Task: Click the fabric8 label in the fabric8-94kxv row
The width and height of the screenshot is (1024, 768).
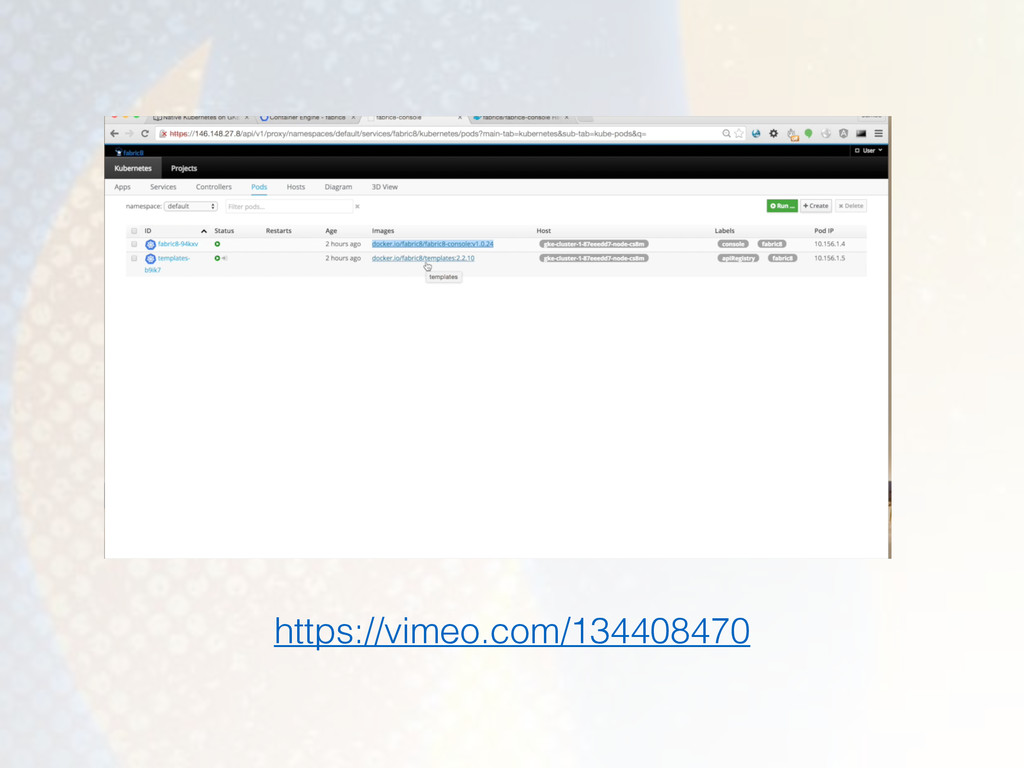Action: click(772, 244)
